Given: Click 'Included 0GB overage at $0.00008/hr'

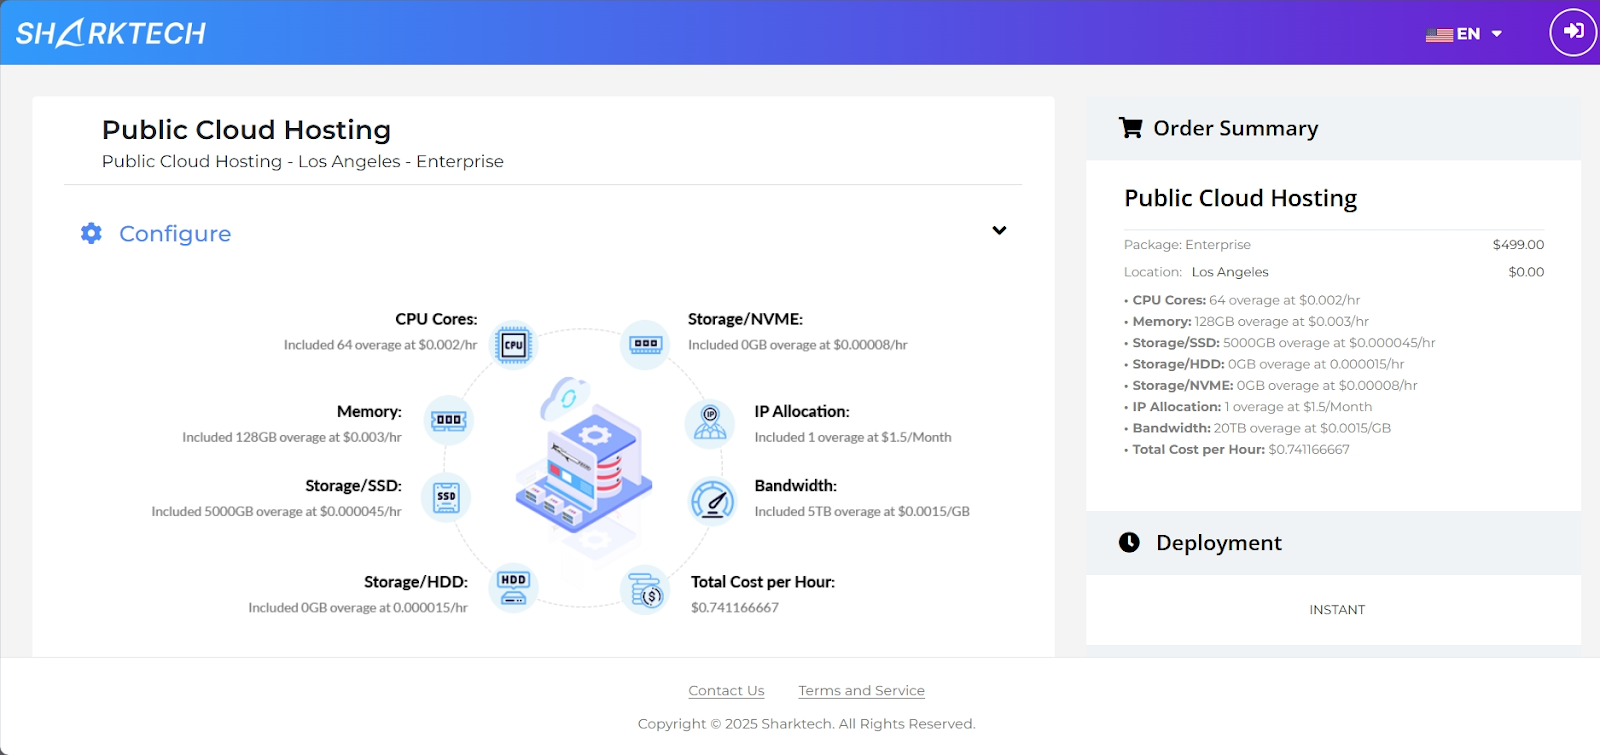Looking at the screenshot, I should [798, 345].
